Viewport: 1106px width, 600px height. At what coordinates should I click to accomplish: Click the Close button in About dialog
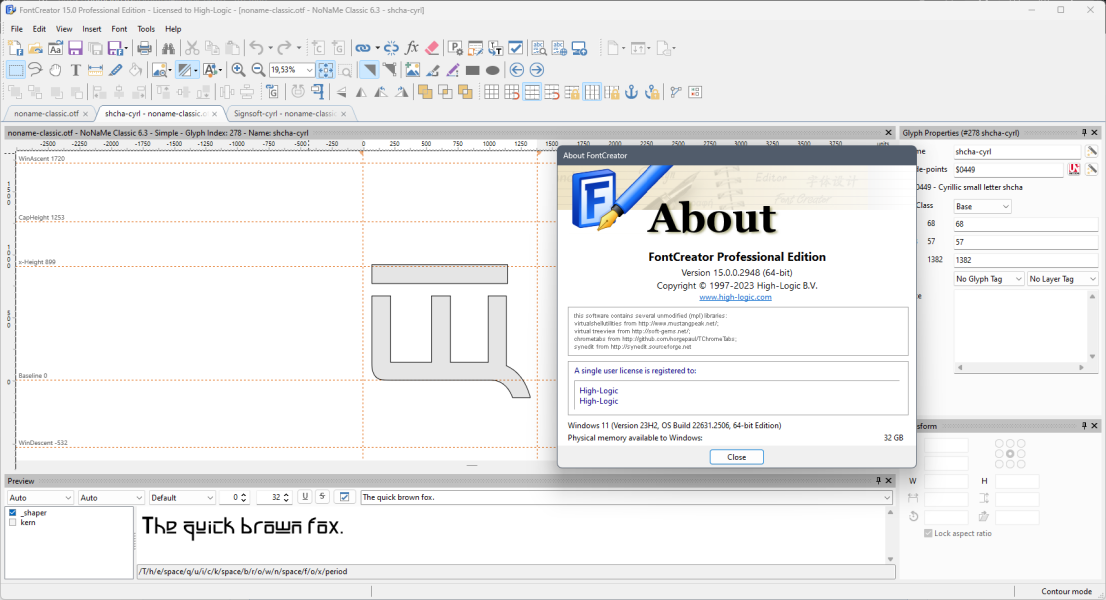click(736, 457)
